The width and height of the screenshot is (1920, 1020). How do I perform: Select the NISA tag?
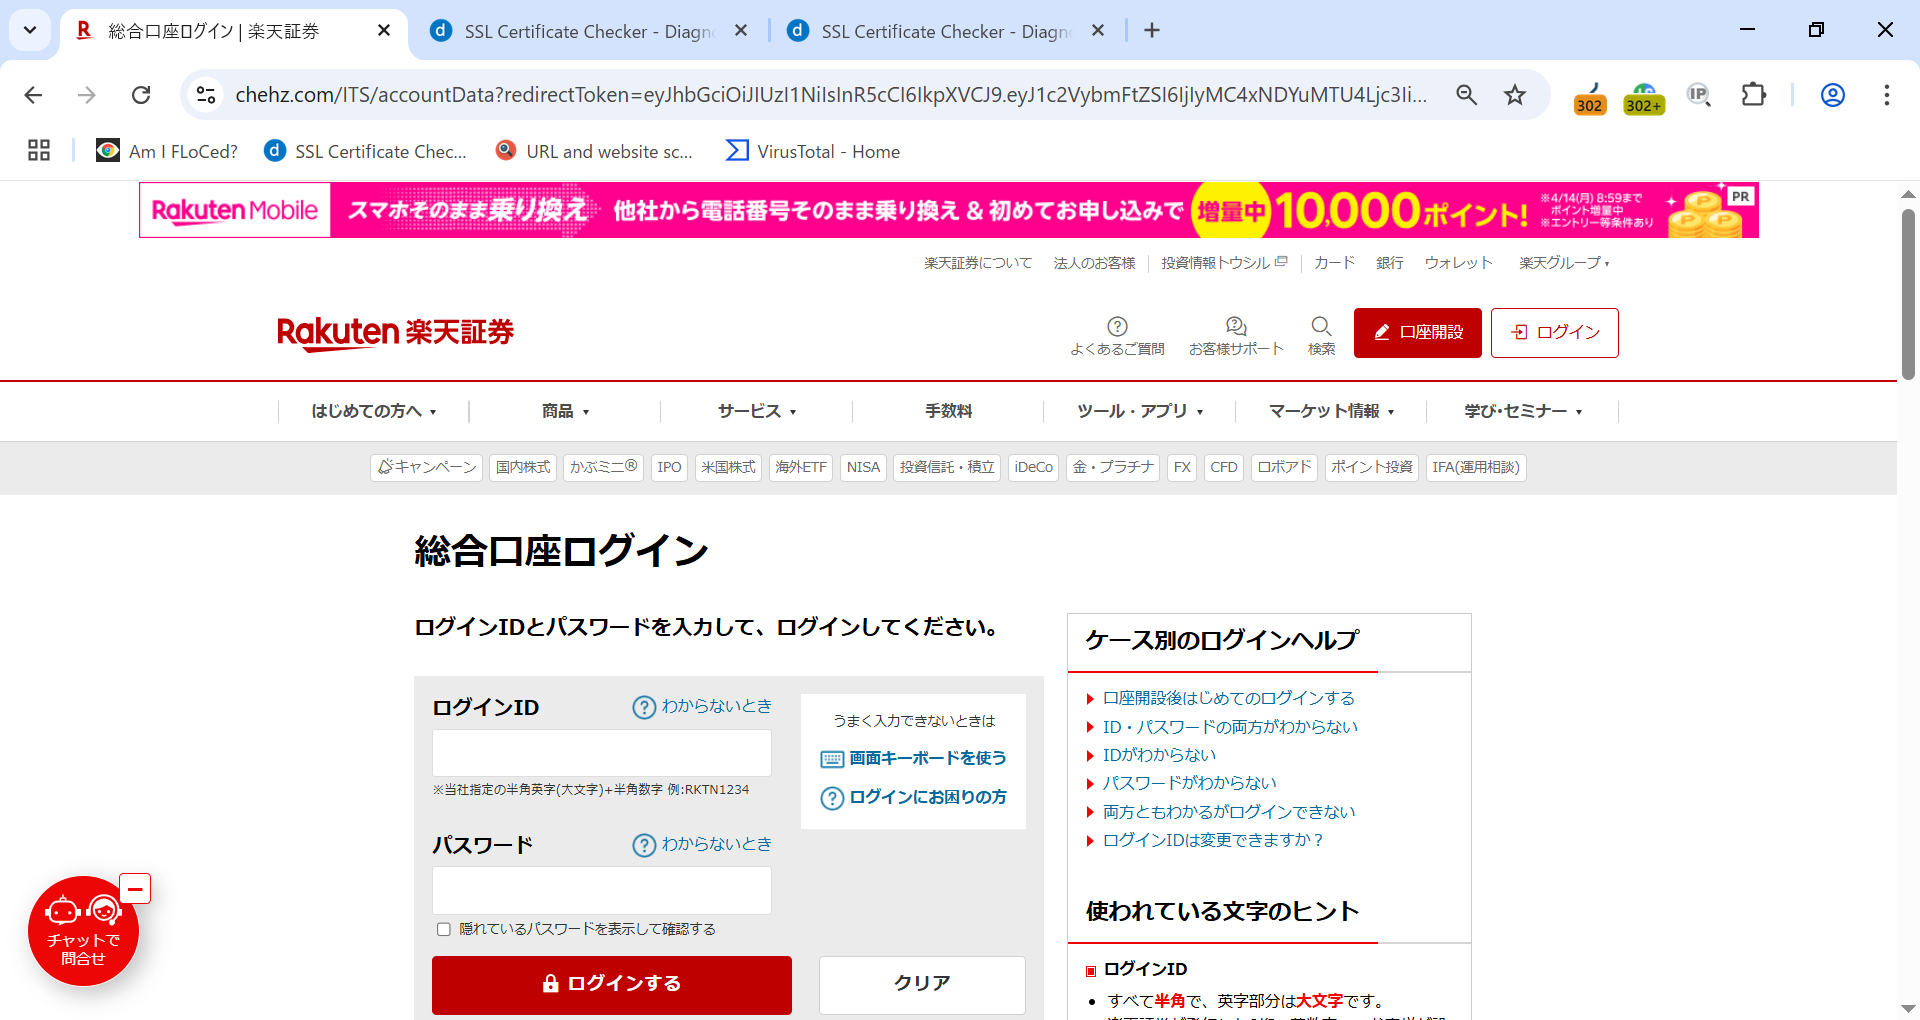863,467
